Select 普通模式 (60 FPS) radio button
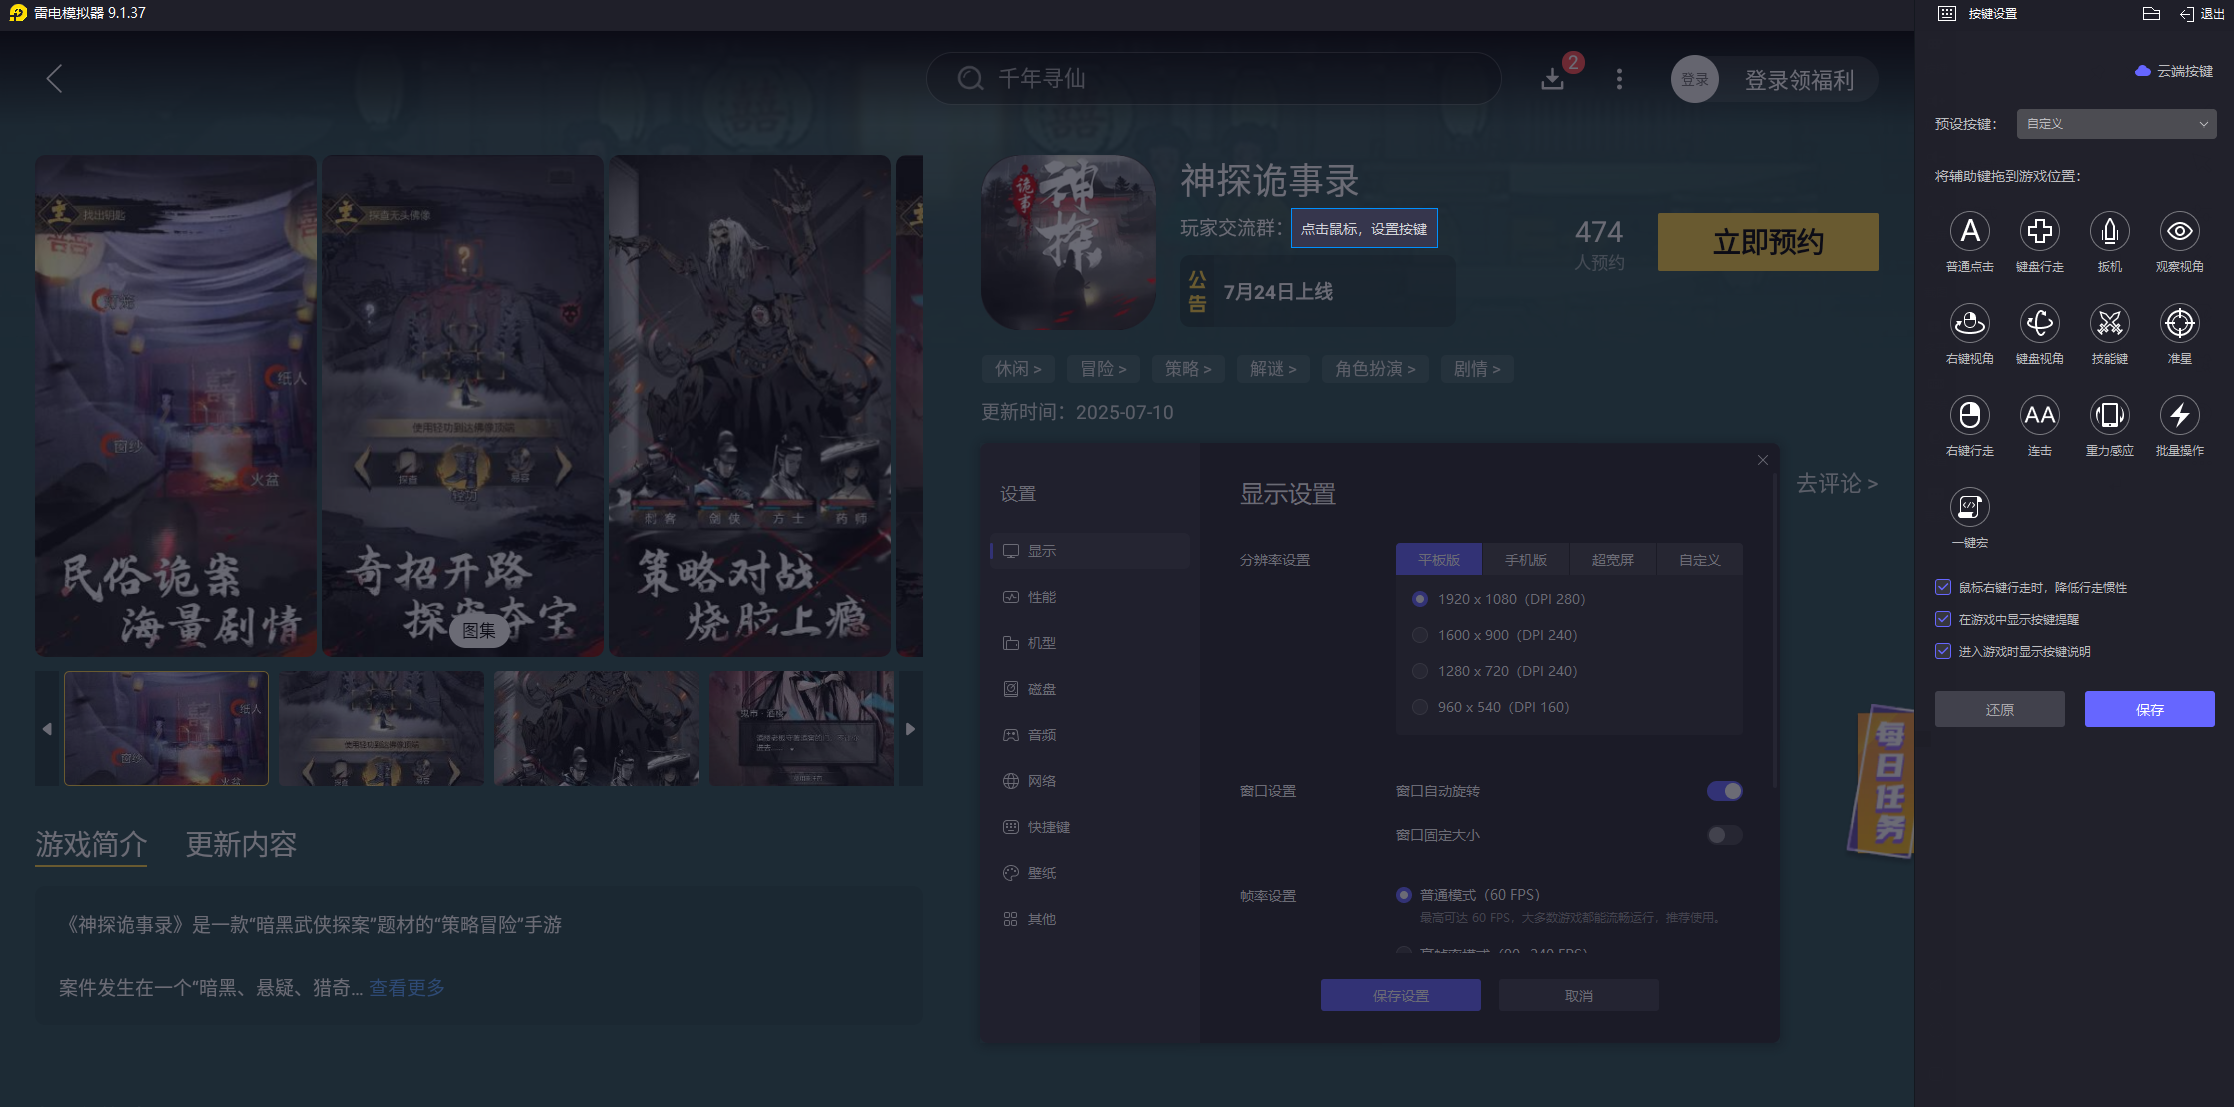Screen dimensions: 2234x1107 pyautogui.click(x=1403, y=895)
